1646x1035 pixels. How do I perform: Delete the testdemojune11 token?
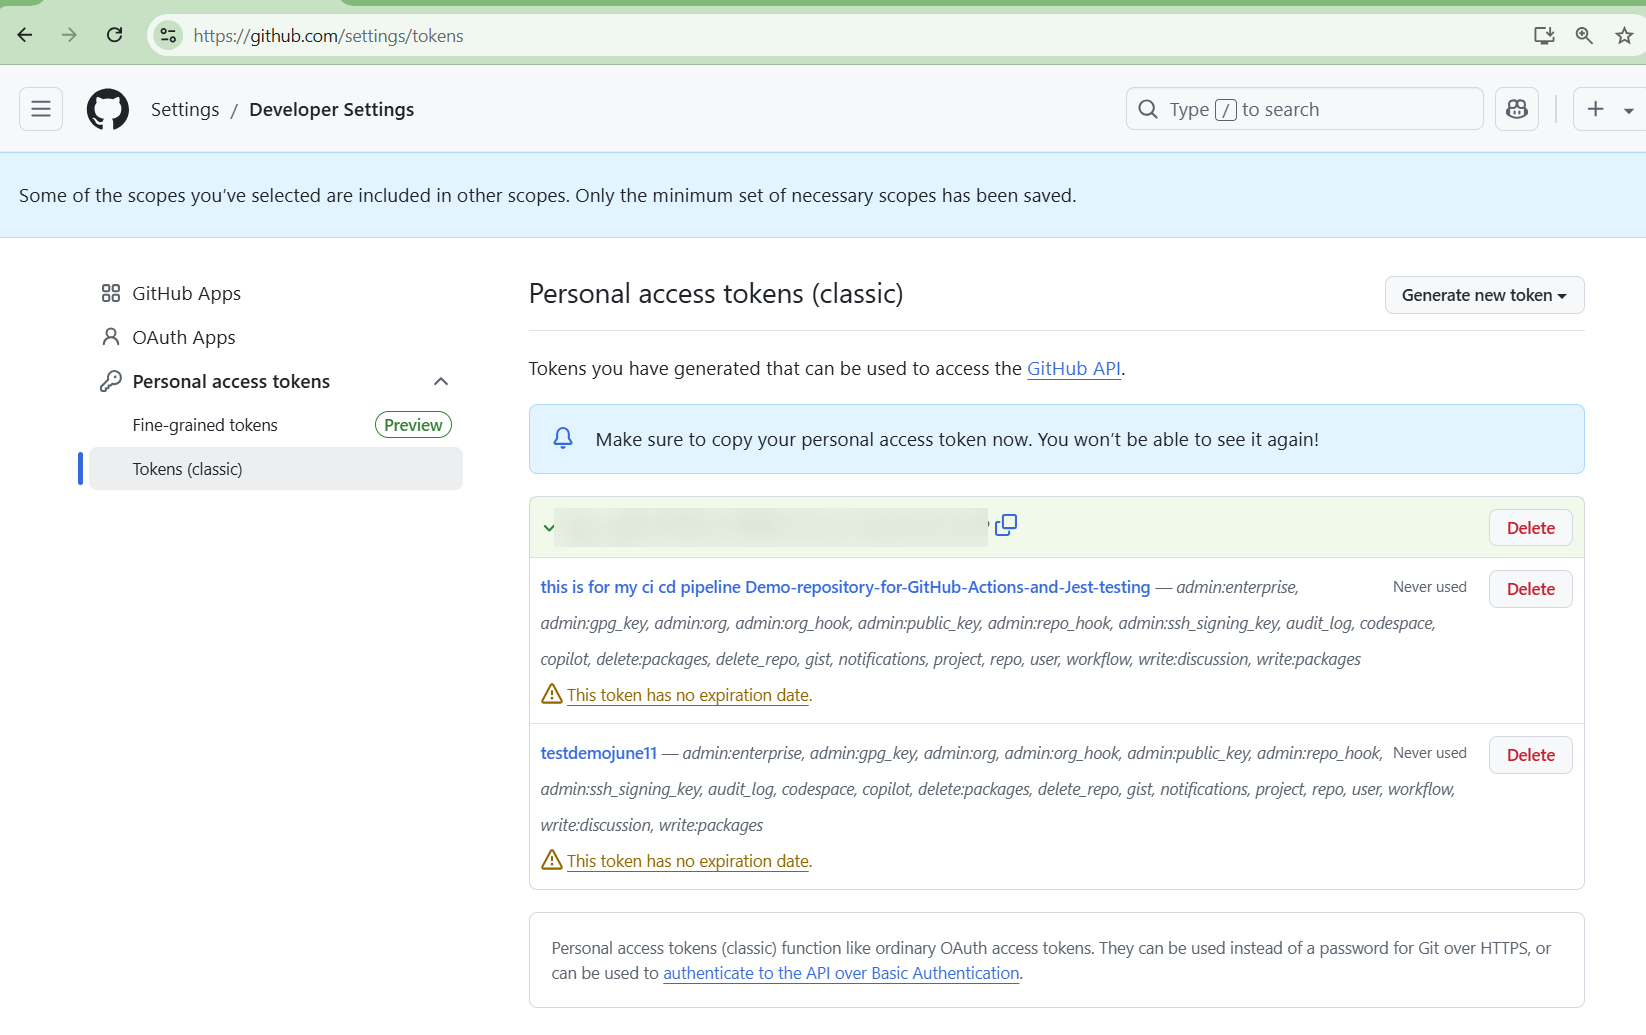[1530, 755]
